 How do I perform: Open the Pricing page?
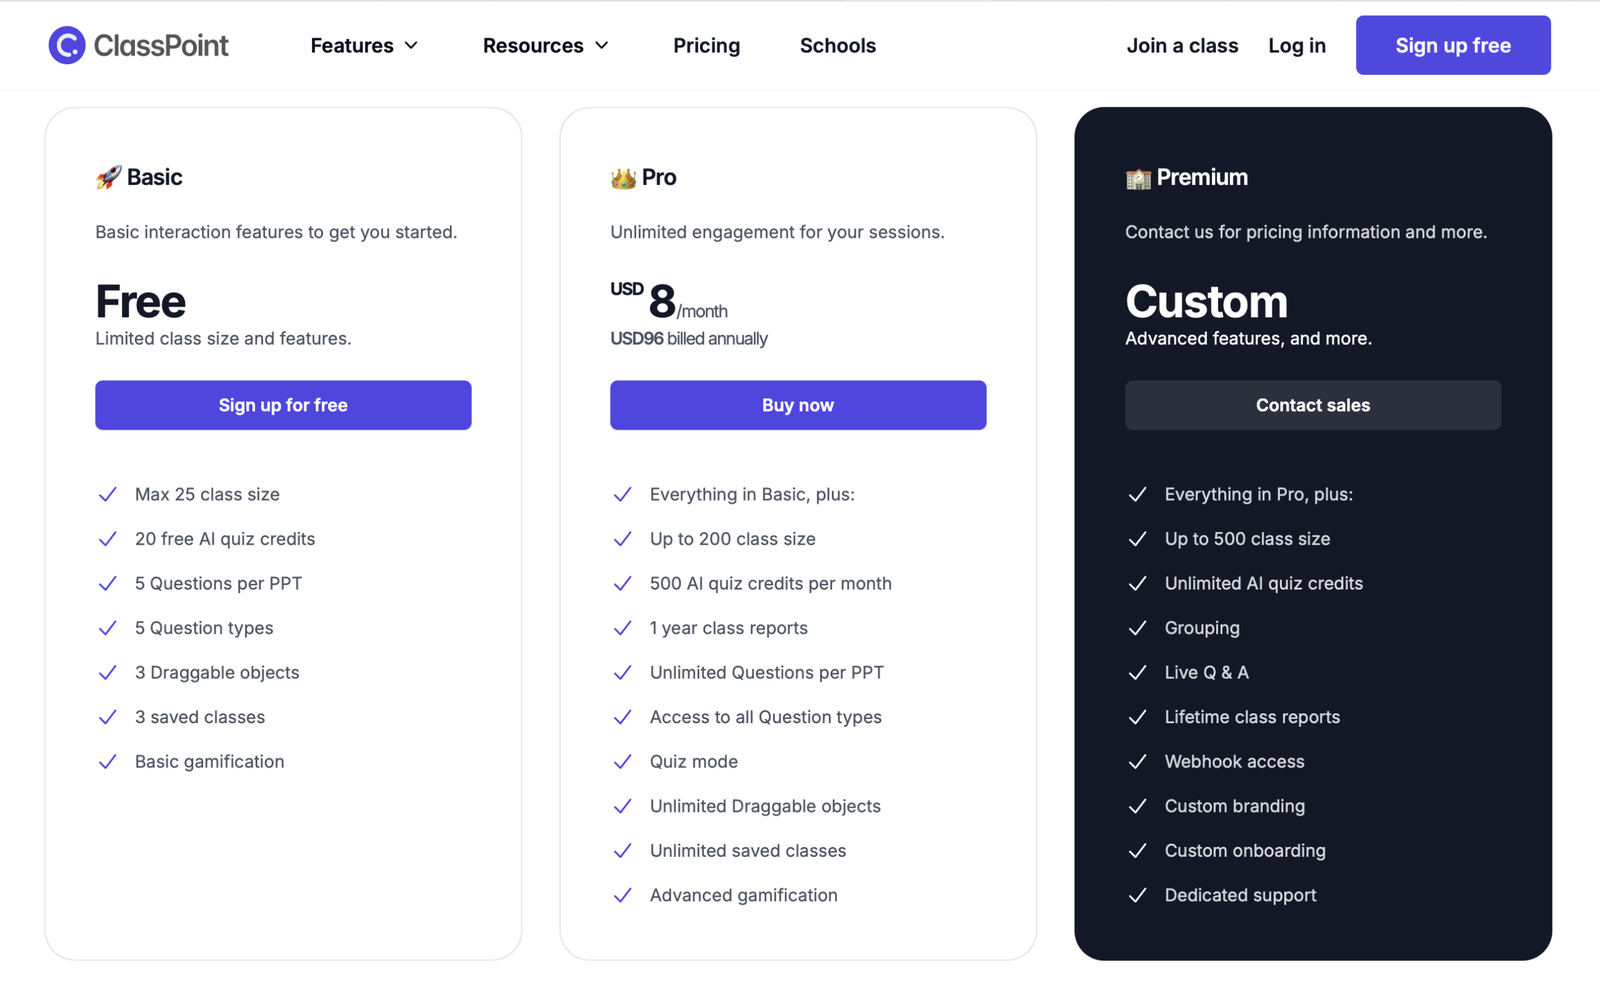click(x=706, y=46)
